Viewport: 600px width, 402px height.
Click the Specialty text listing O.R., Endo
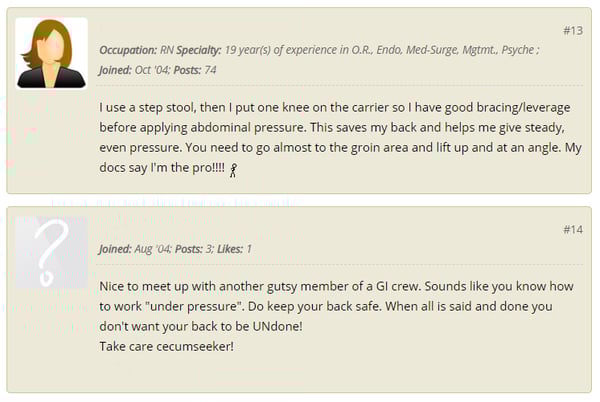pos(382,50)
